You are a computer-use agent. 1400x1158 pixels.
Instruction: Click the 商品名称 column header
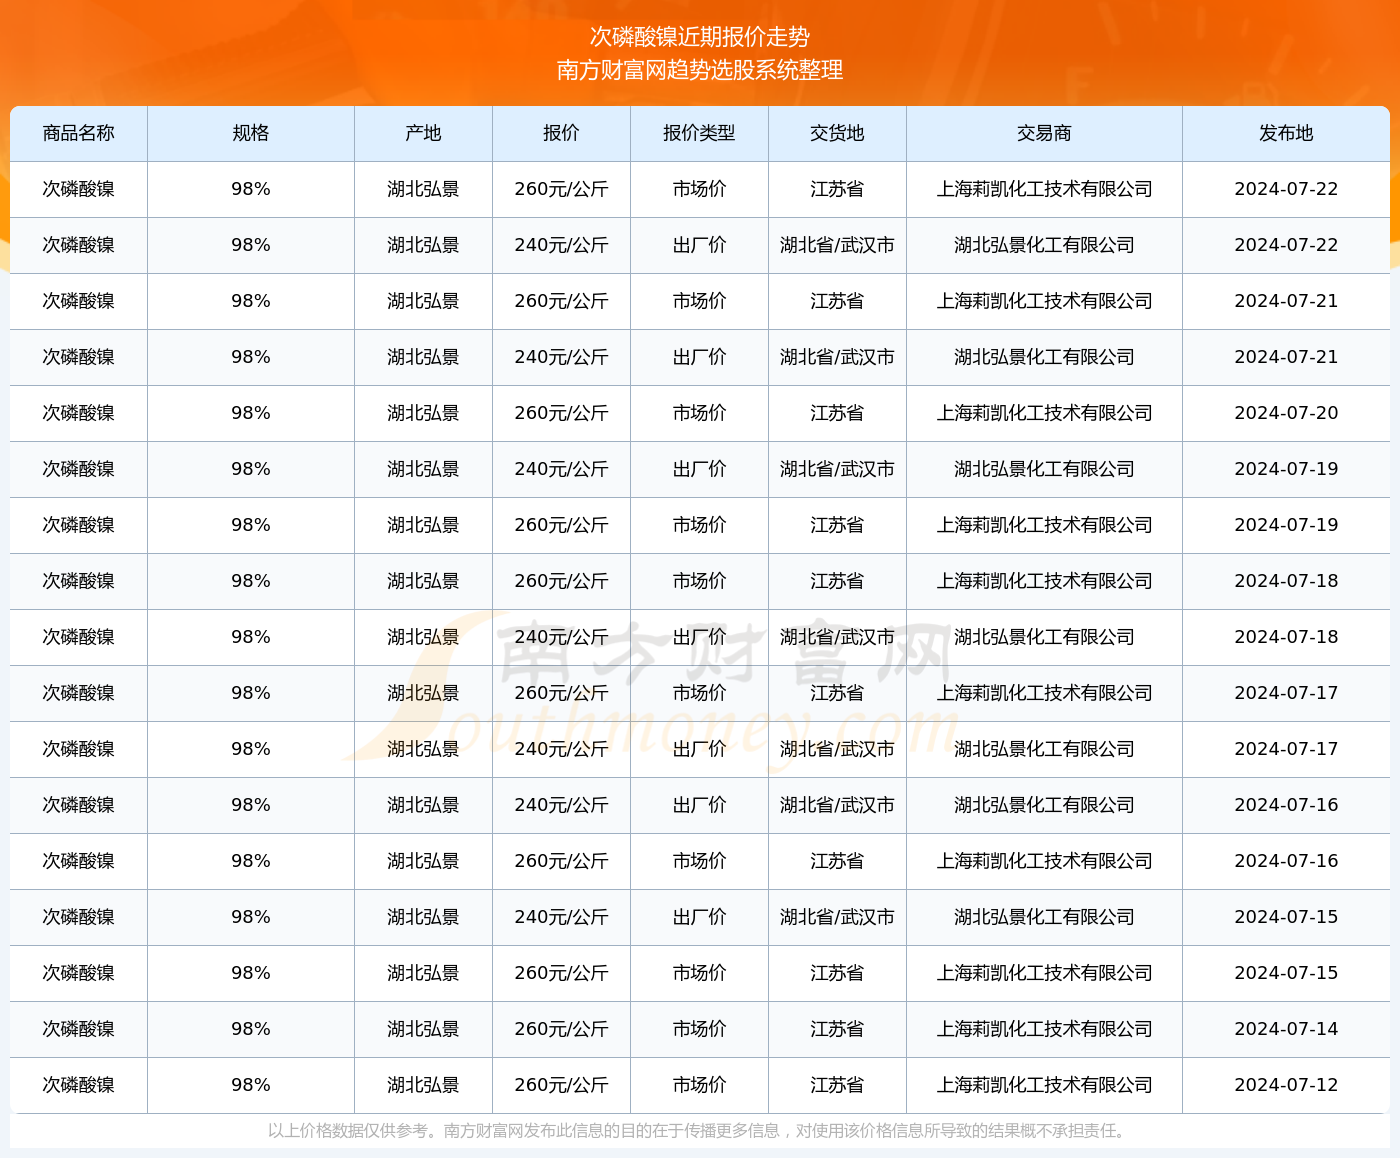(78, 133)
